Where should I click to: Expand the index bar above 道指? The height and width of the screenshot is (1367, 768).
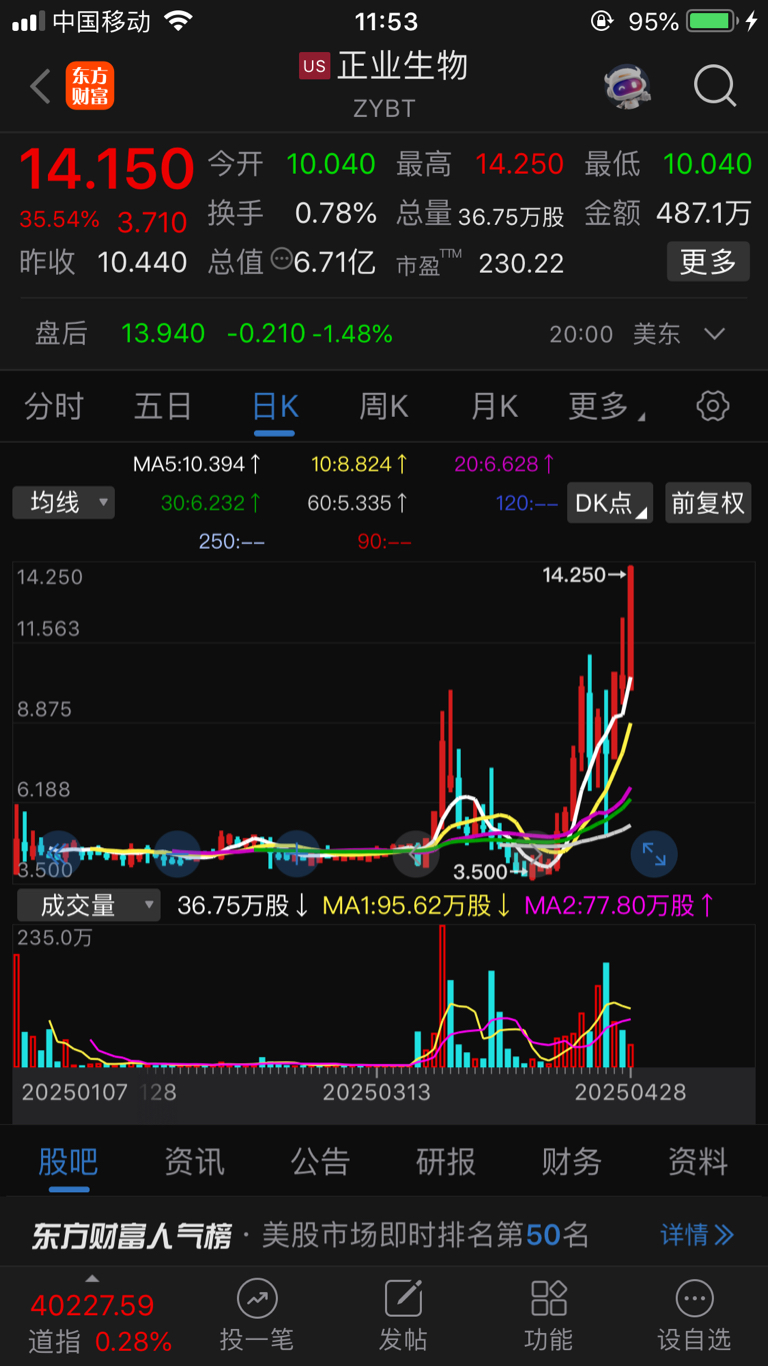92,1278
